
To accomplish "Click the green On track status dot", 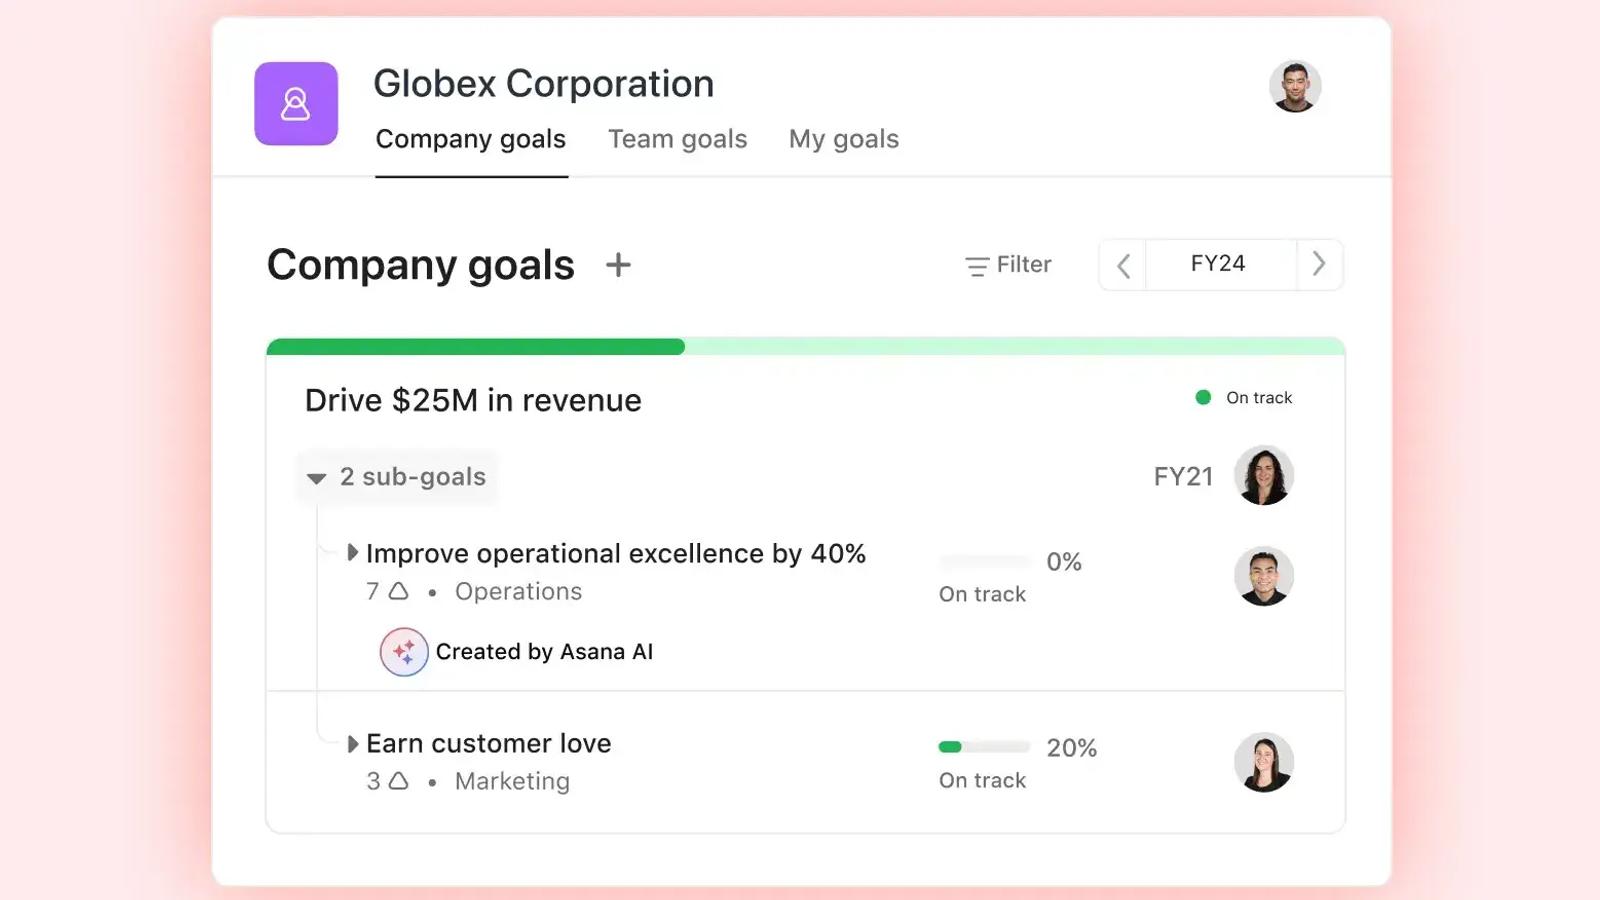I will pos(1203,397).
